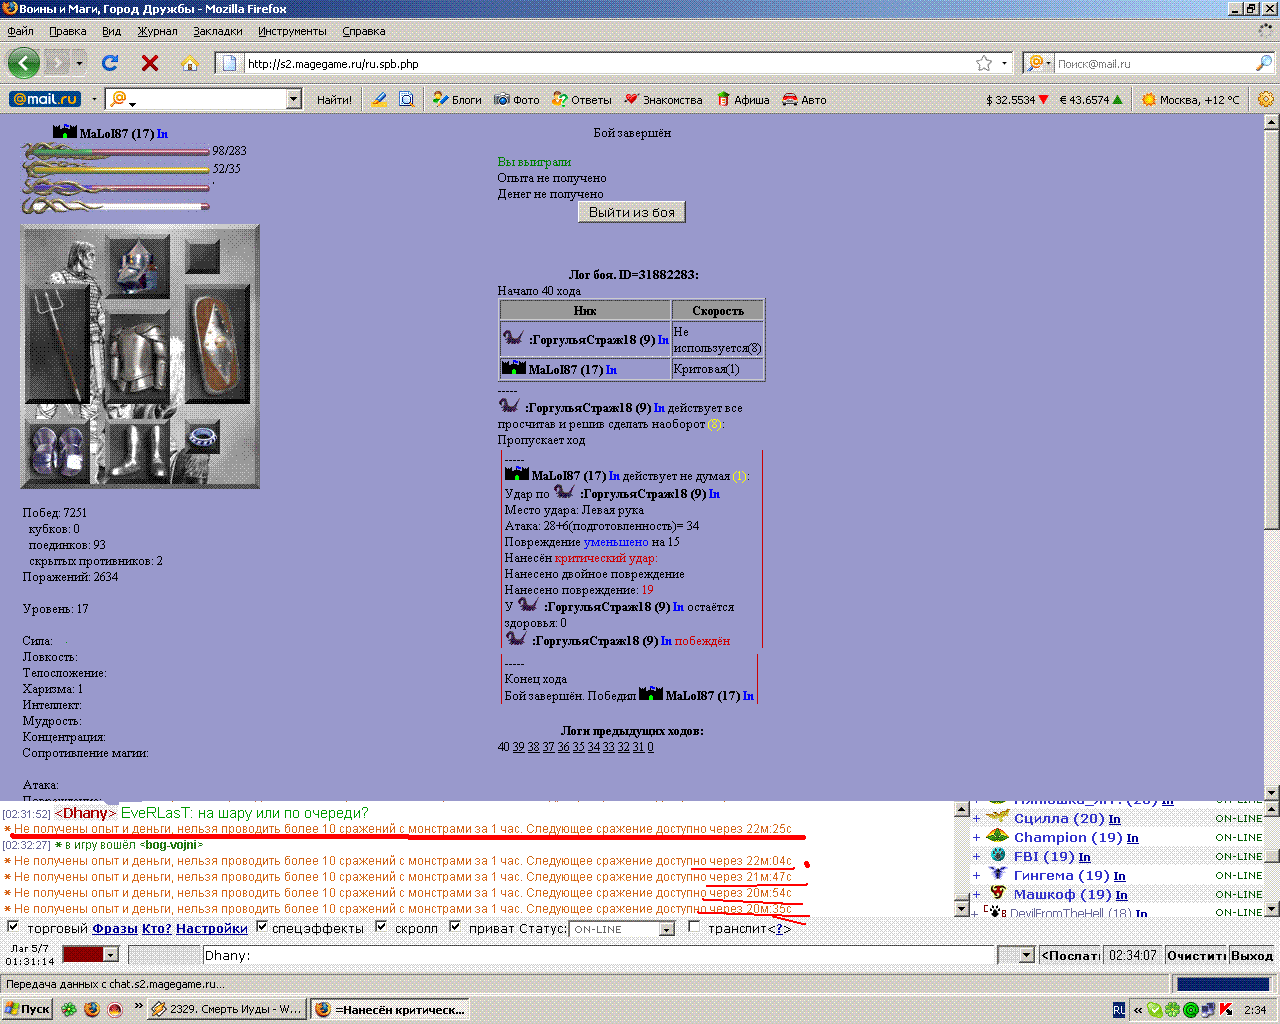1280x1024 pixels.
Task: Open the Правка menu
Action: tap(67, 31)
